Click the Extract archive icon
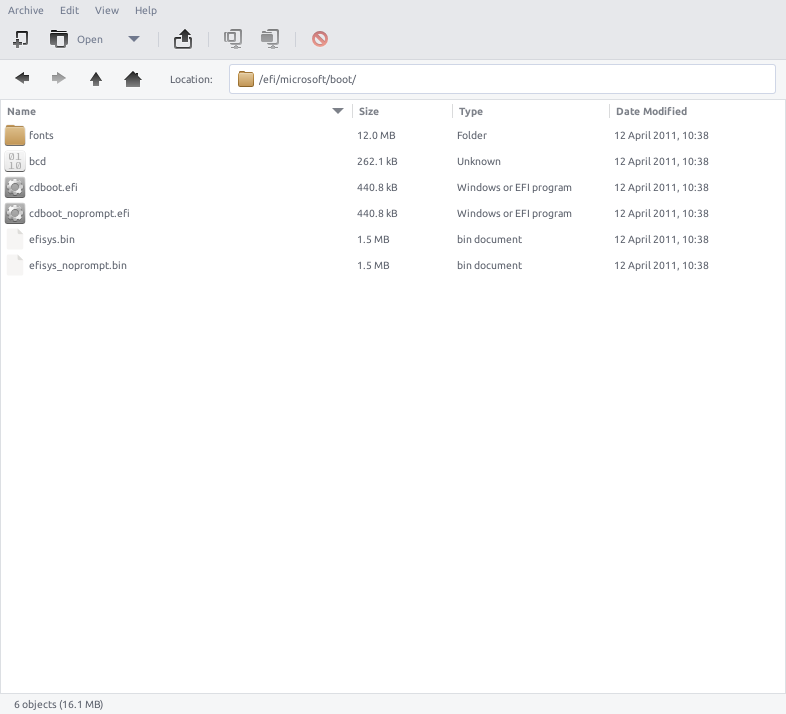 click(183, 39)
